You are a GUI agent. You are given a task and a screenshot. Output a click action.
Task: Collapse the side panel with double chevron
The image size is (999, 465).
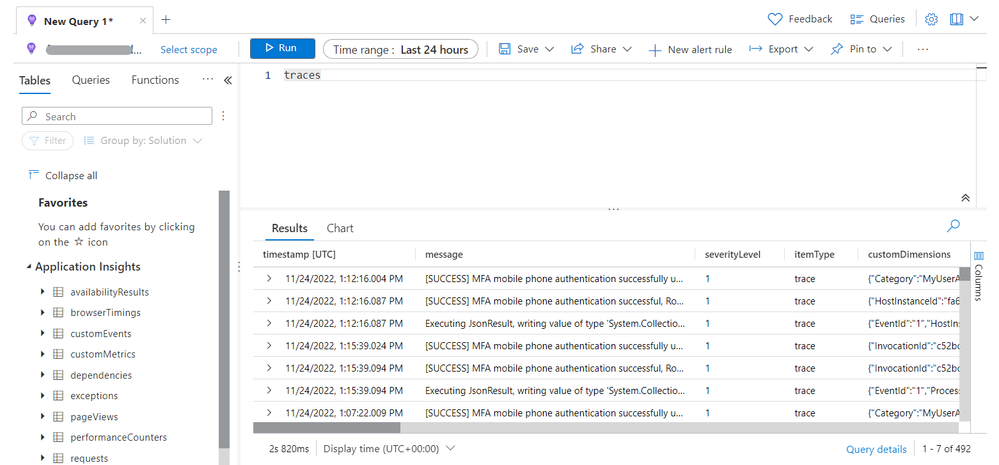click(227, 80)
